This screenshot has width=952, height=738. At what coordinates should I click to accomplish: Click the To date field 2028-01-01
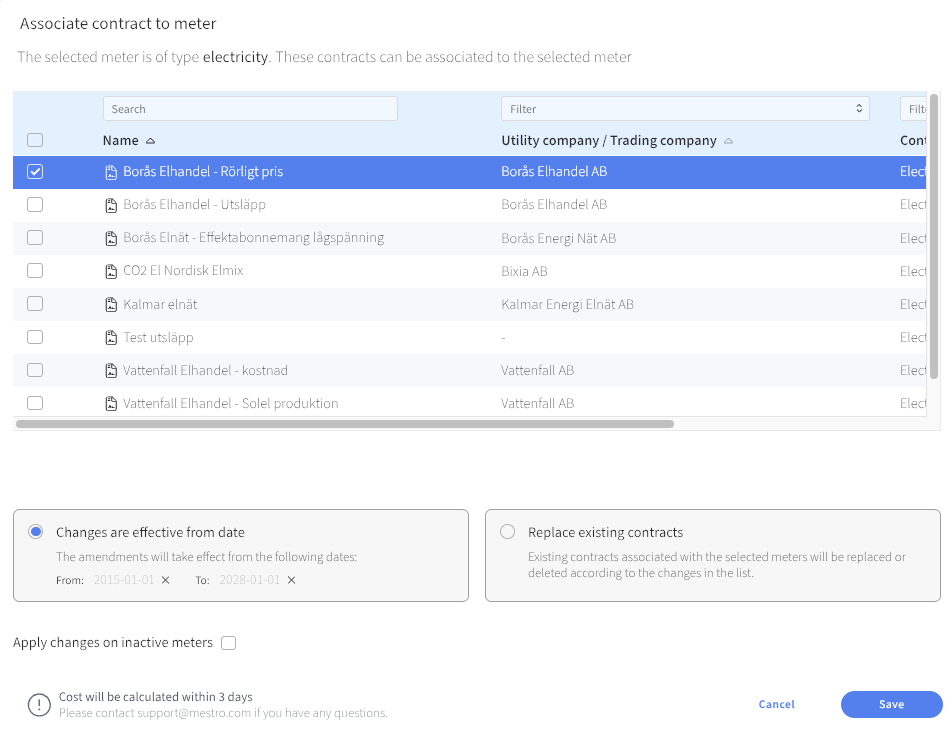(250, 580)
